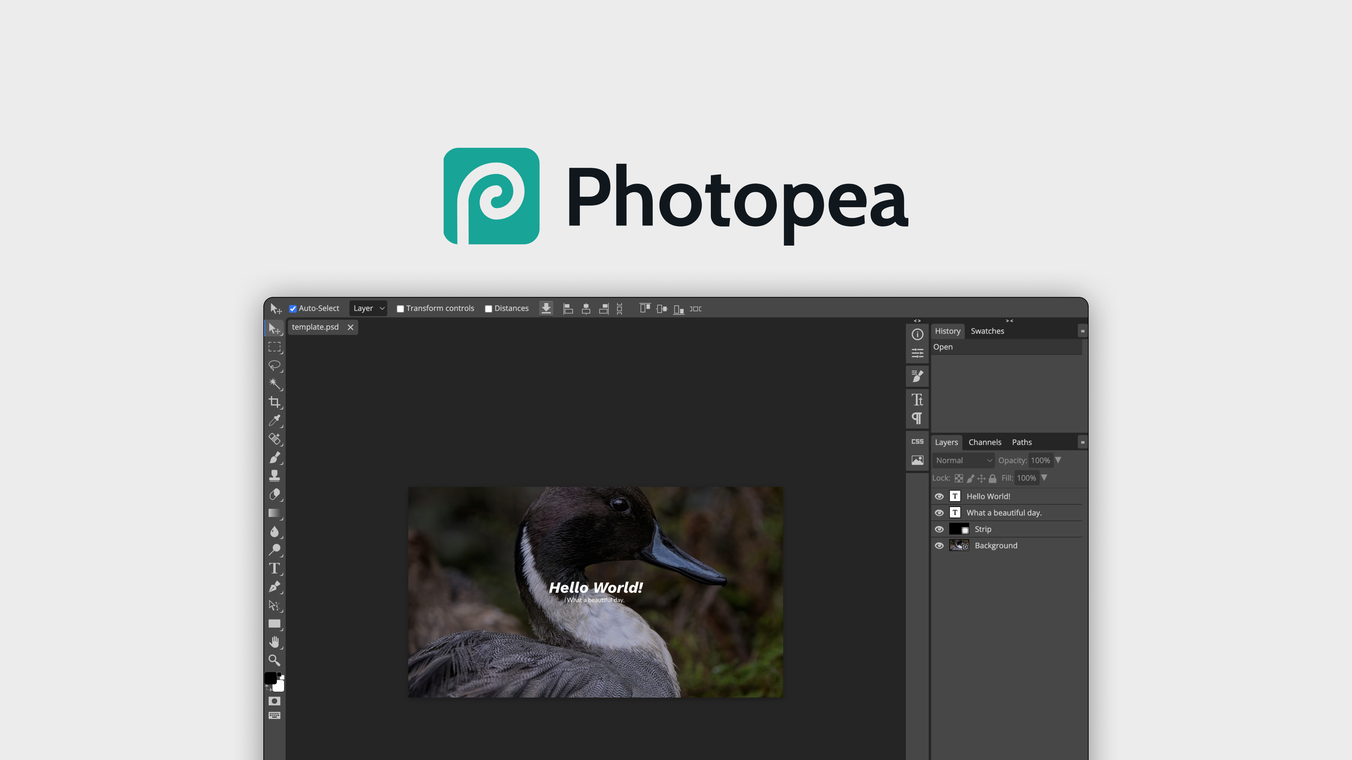Viewport: 1352px width, 760px height.
Task: Open the CSS panel
Action: (917, 441)
